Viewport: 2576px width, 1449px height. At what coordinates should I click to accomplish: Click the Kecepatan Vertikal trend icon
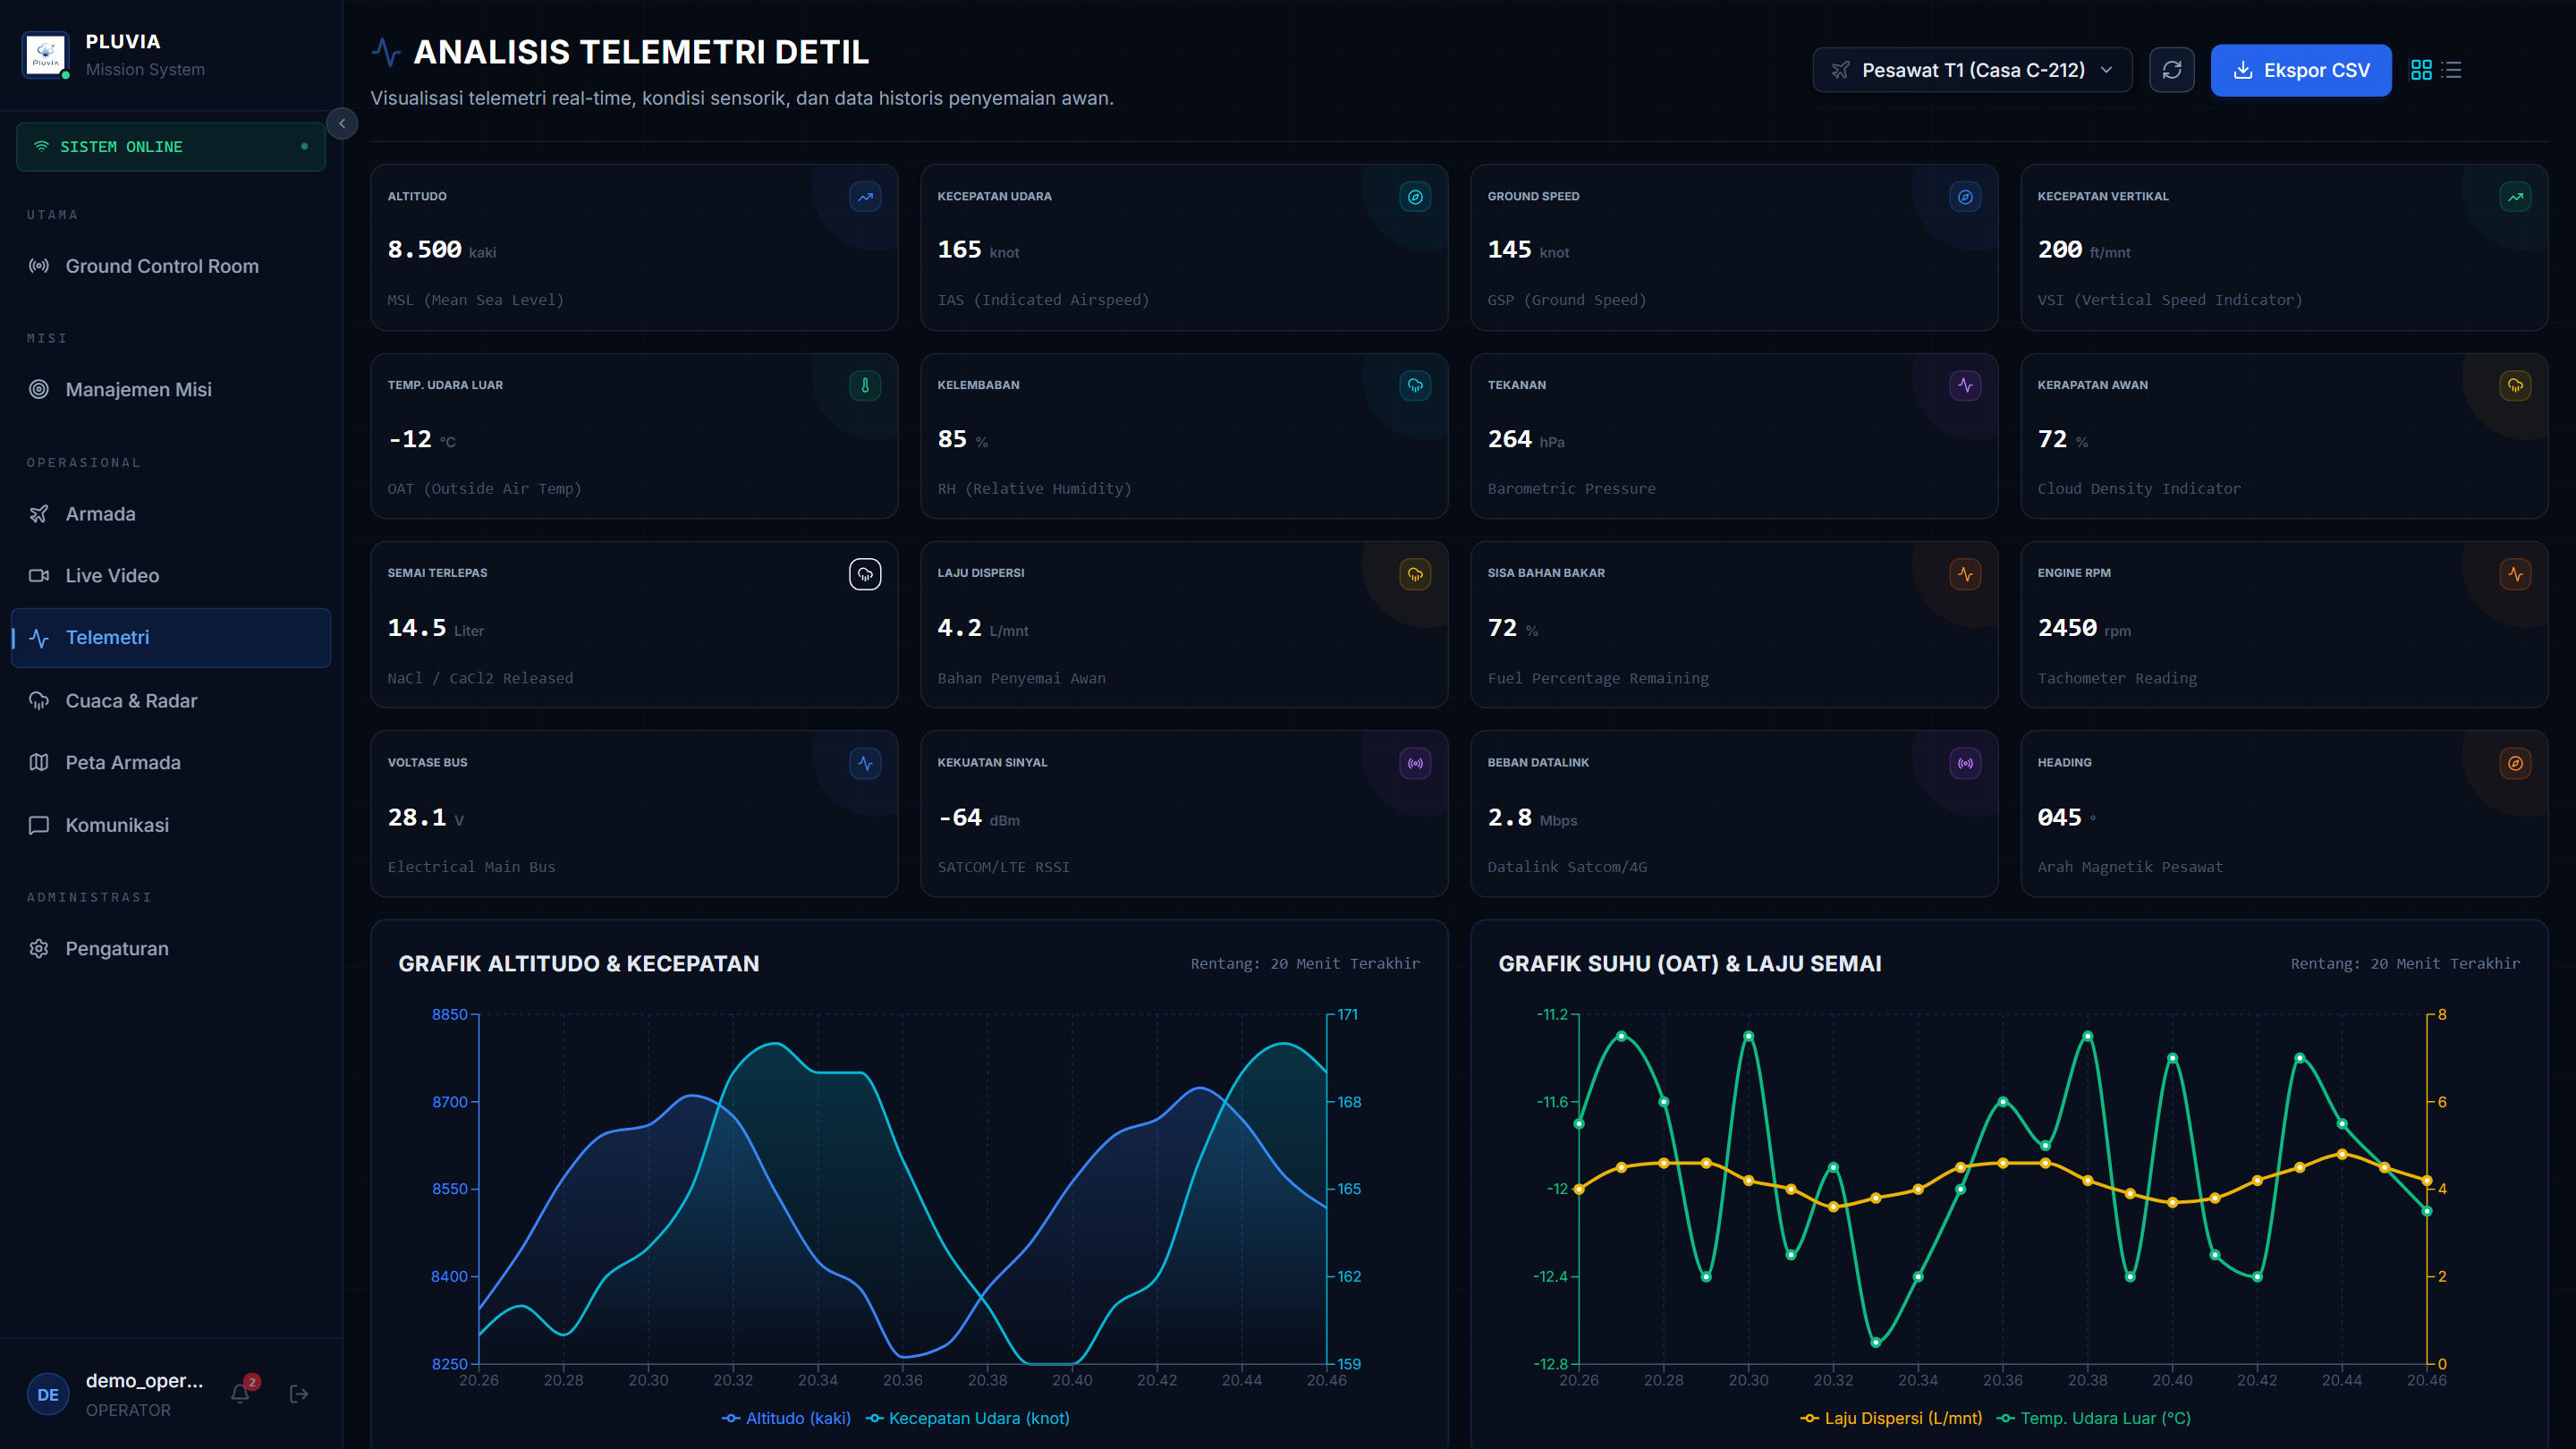[2515, 197]
